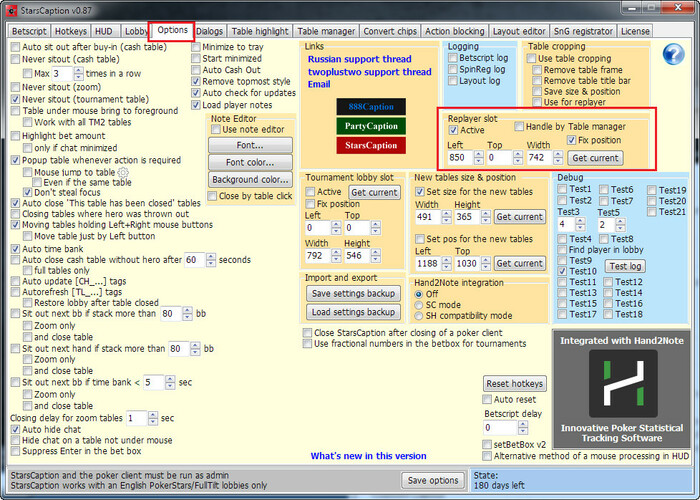Select SH compatibility mode radio button
The image size is (700, 500).
pos(419,316)
